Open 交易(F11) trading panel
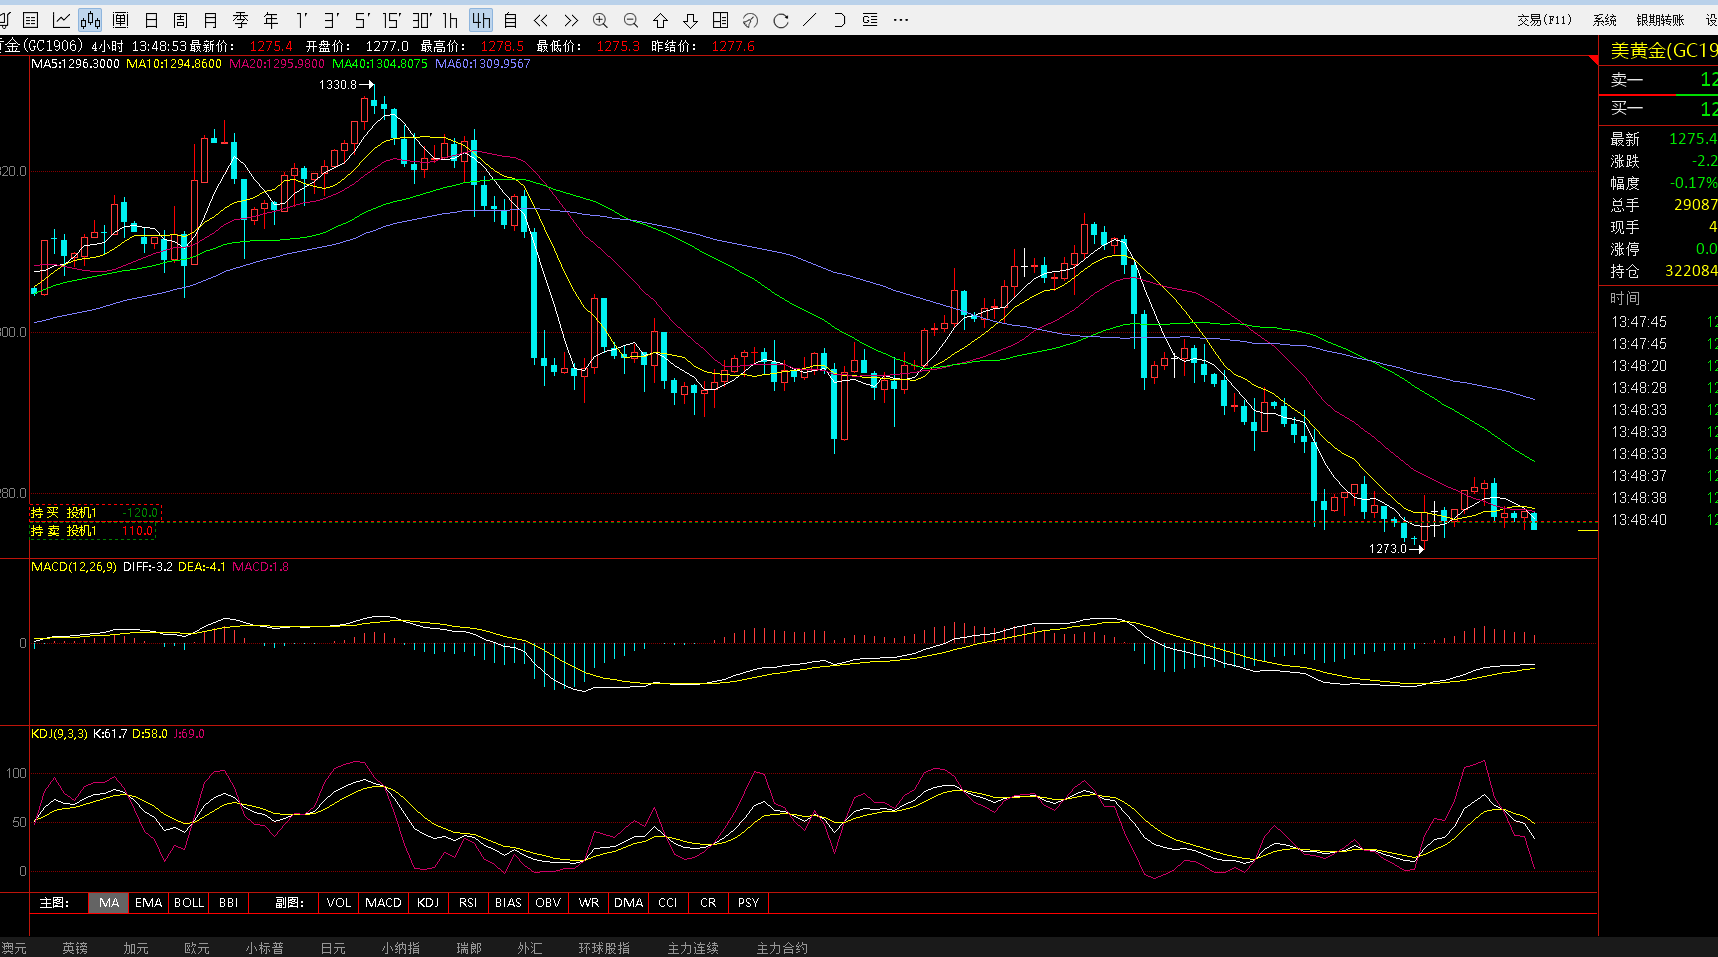 coord(1544,20)
